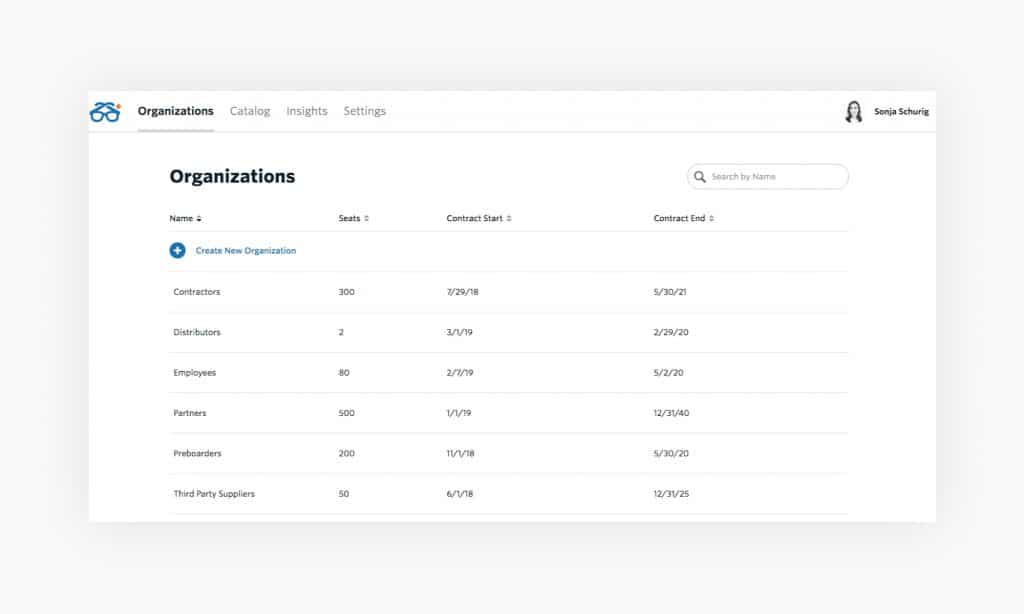1024x614 pixels.
Task: Open the Contractors organization
Action: (197, 292)
